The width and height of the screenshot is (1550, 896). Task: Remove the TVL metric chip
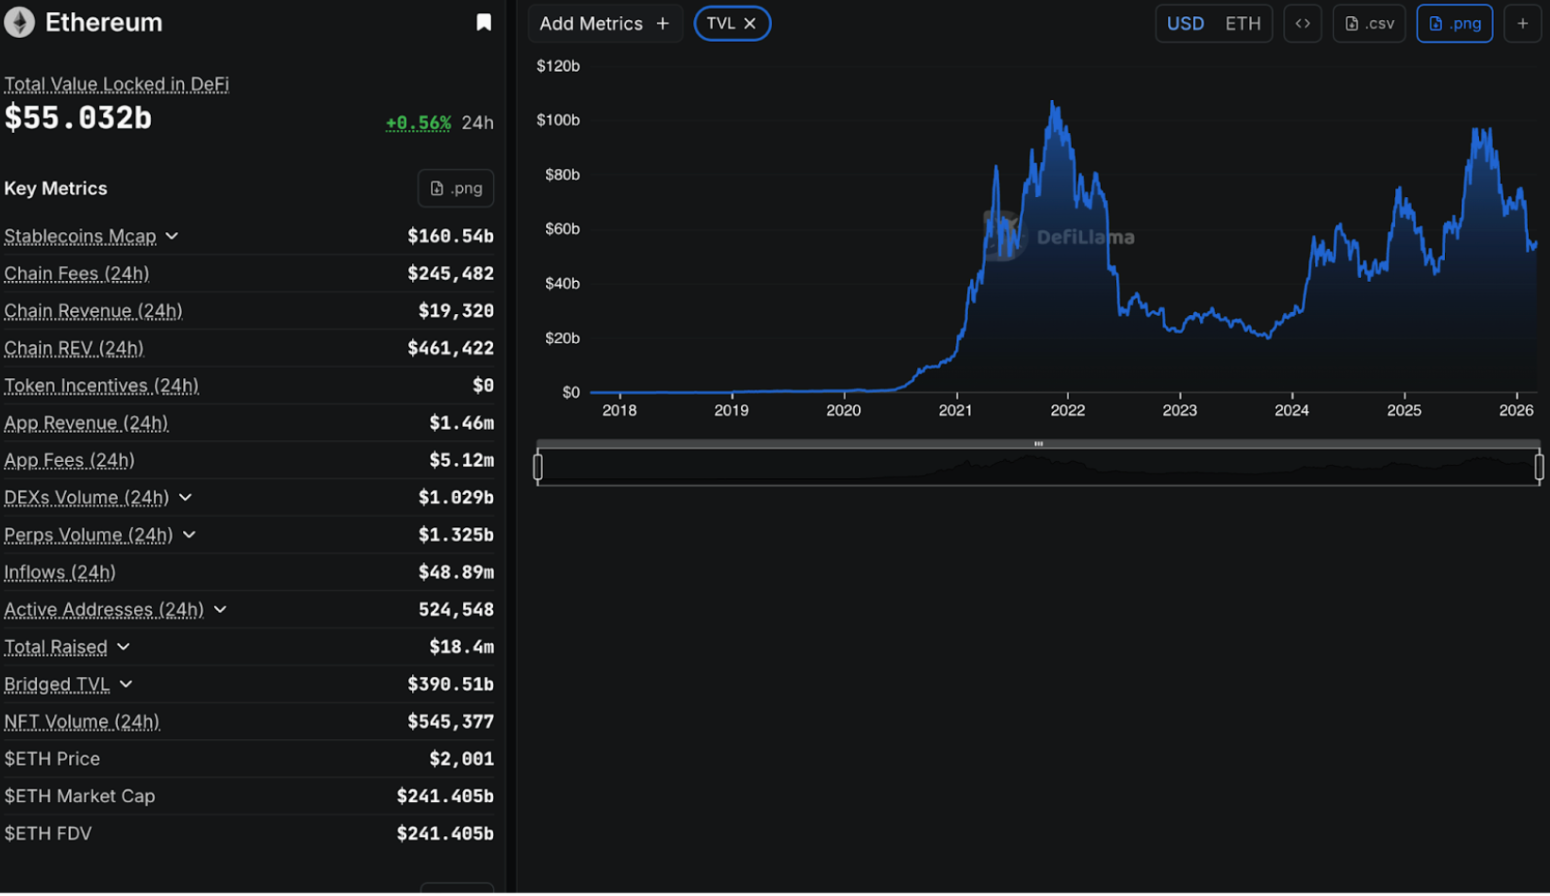pos(750,23)
